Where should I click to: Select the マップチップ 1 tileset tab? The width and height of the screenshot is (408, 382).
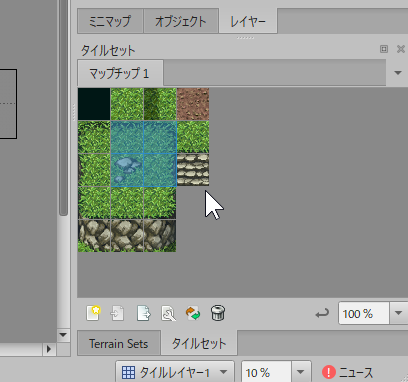(120, 73)
